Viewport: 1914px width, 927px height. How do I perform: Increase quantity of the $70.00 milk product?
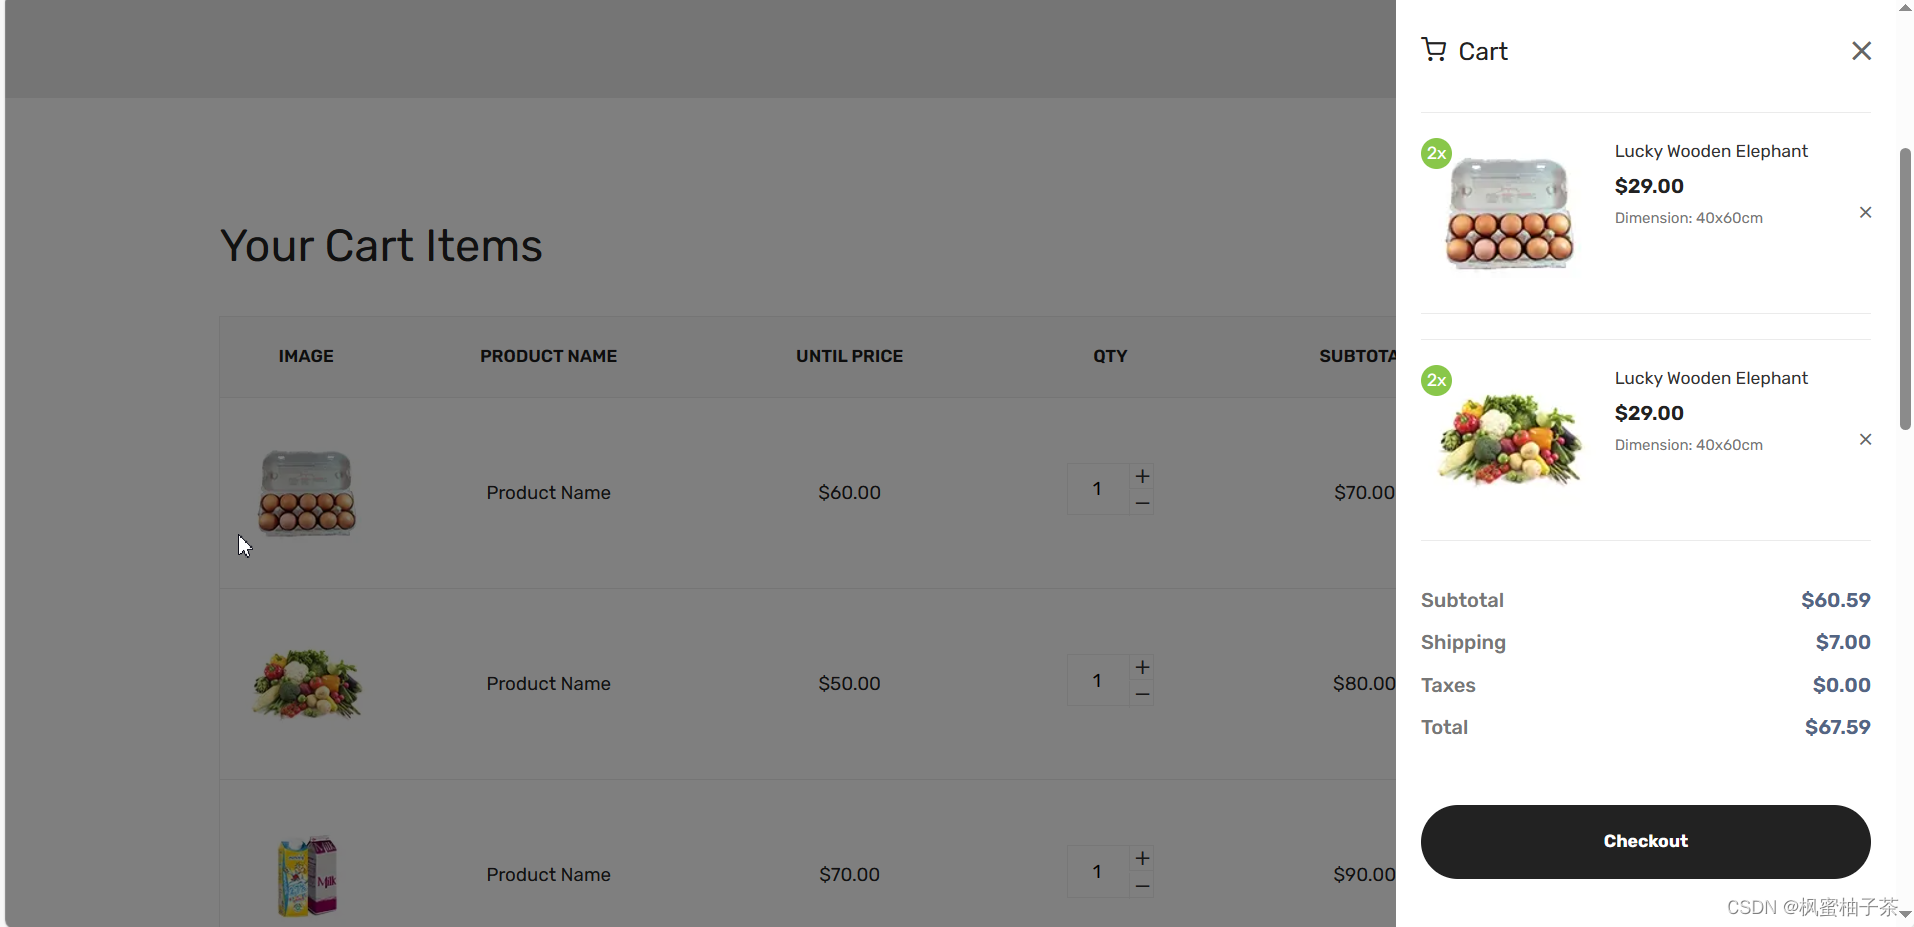click(x=1142, y=858)
